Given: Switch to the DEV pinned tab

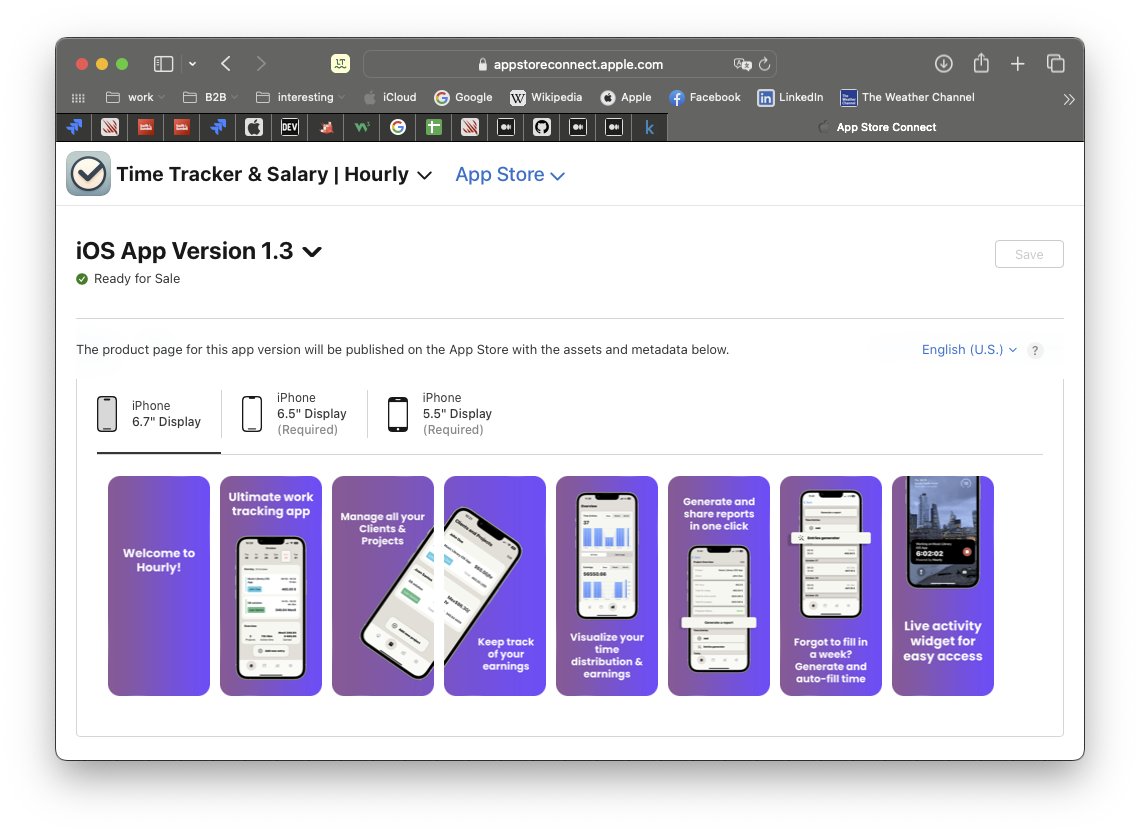Looking at the screenshot, I should pos(289,127).
